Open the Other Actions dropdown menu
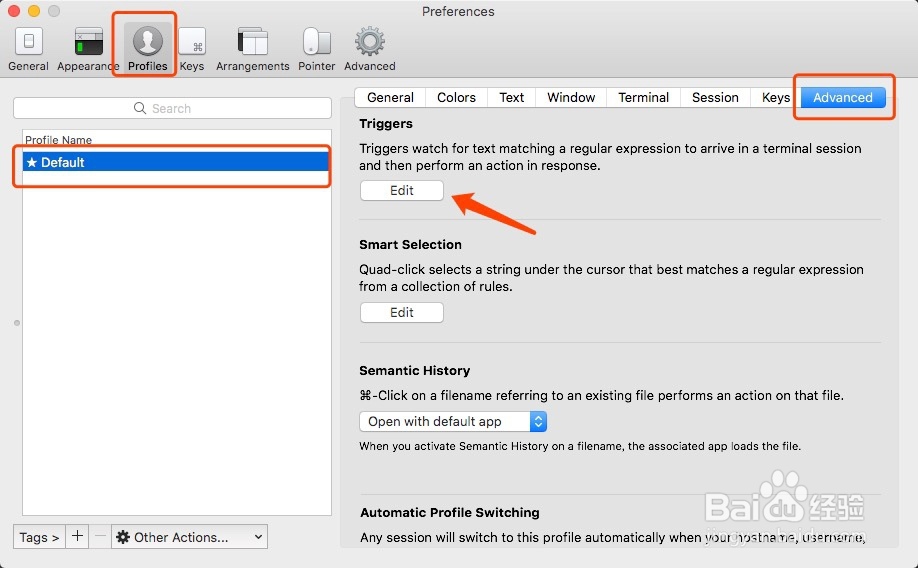 189,536
